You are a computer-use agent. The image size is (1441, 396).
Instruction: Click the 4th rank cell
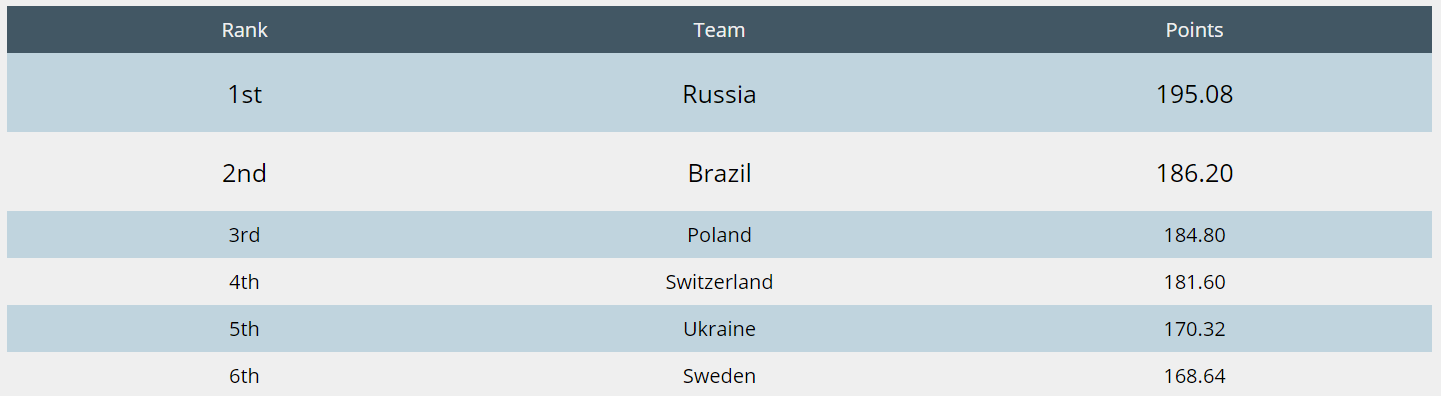tap(245, 282)
